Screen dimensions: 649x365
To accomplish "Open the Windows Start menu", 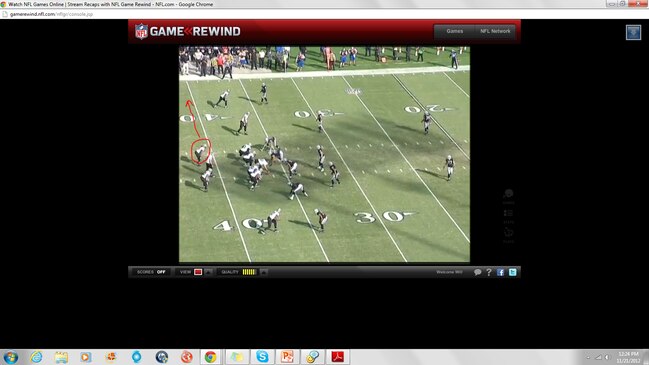I will coord(10,357).
